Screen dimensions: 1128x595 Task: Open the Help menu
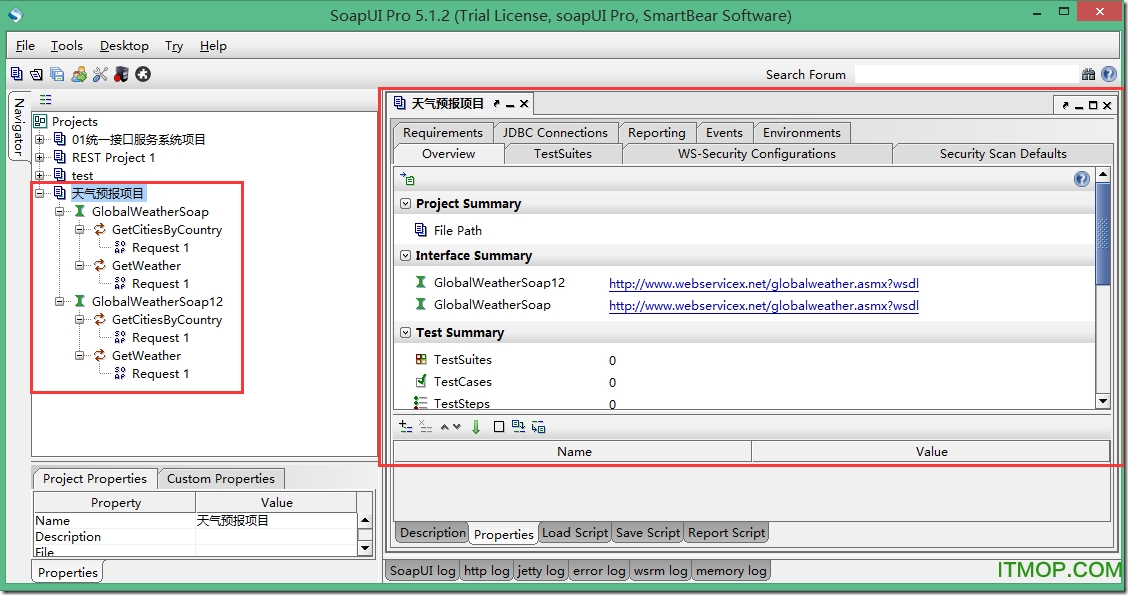point(213,45)
